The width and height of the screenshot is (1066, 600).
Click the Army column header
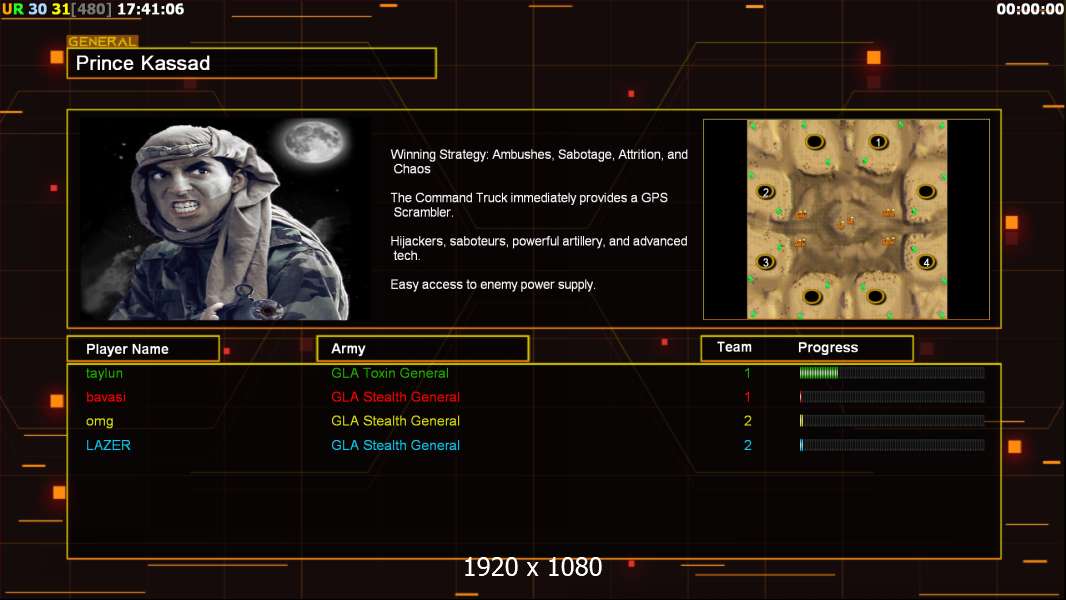[423, 349]
